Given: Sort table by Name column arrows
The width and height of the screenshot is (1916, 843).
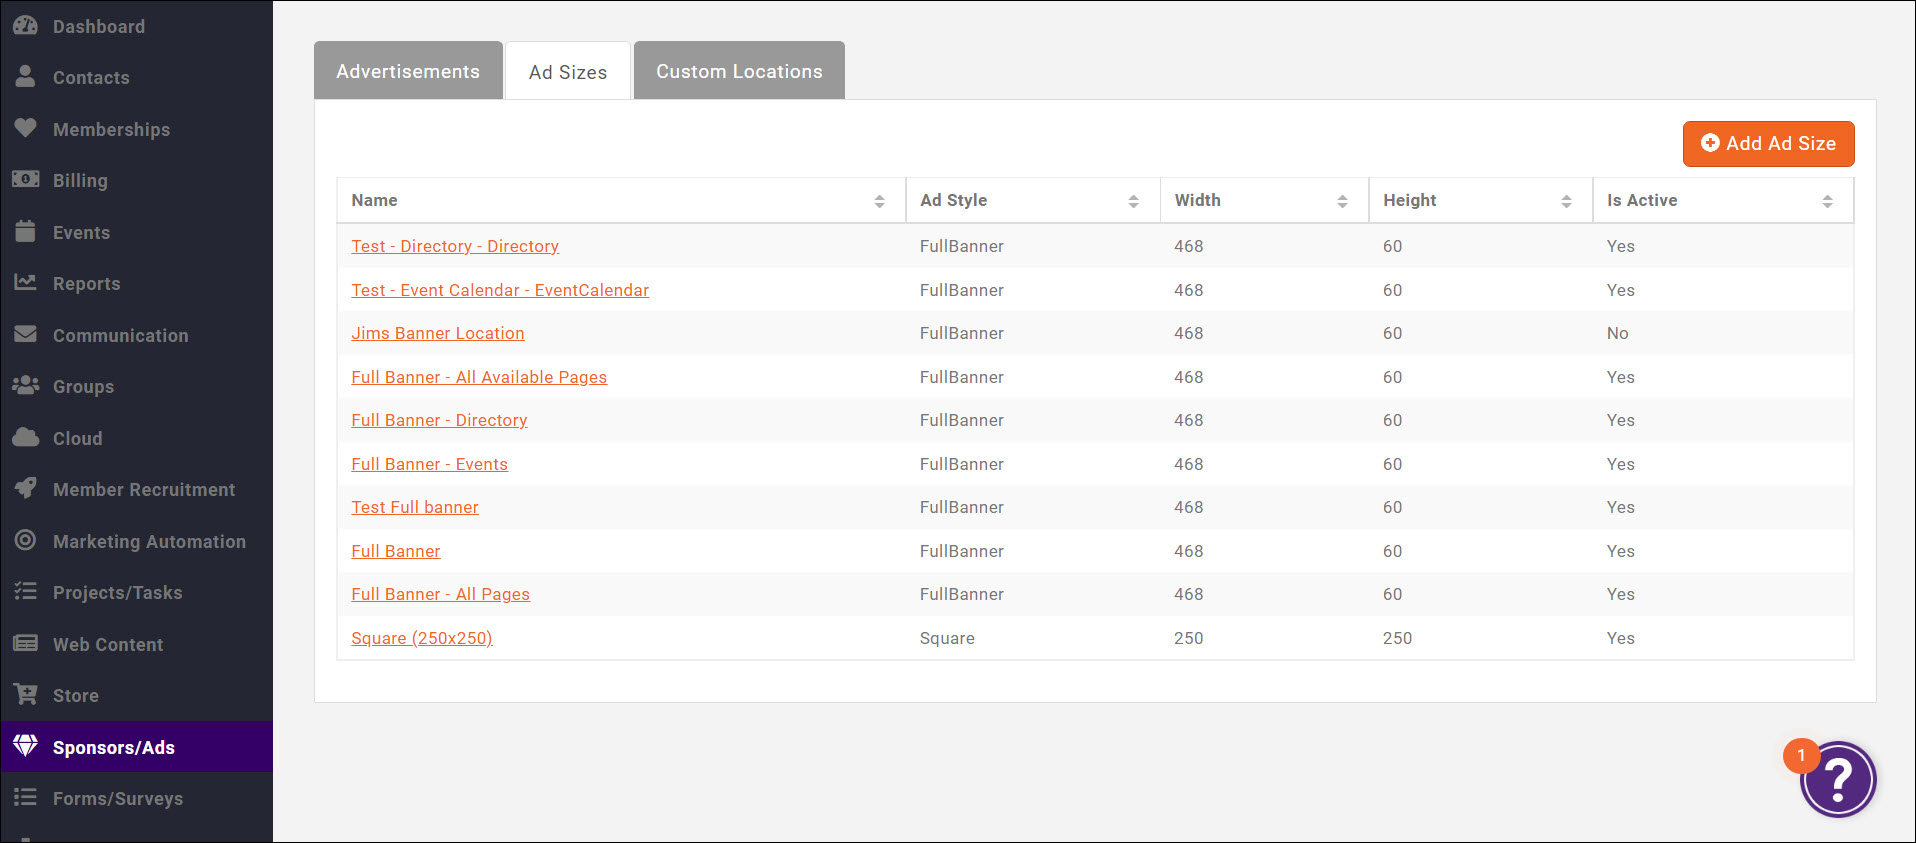Looking at the screenshot, I should coord(879,201).
